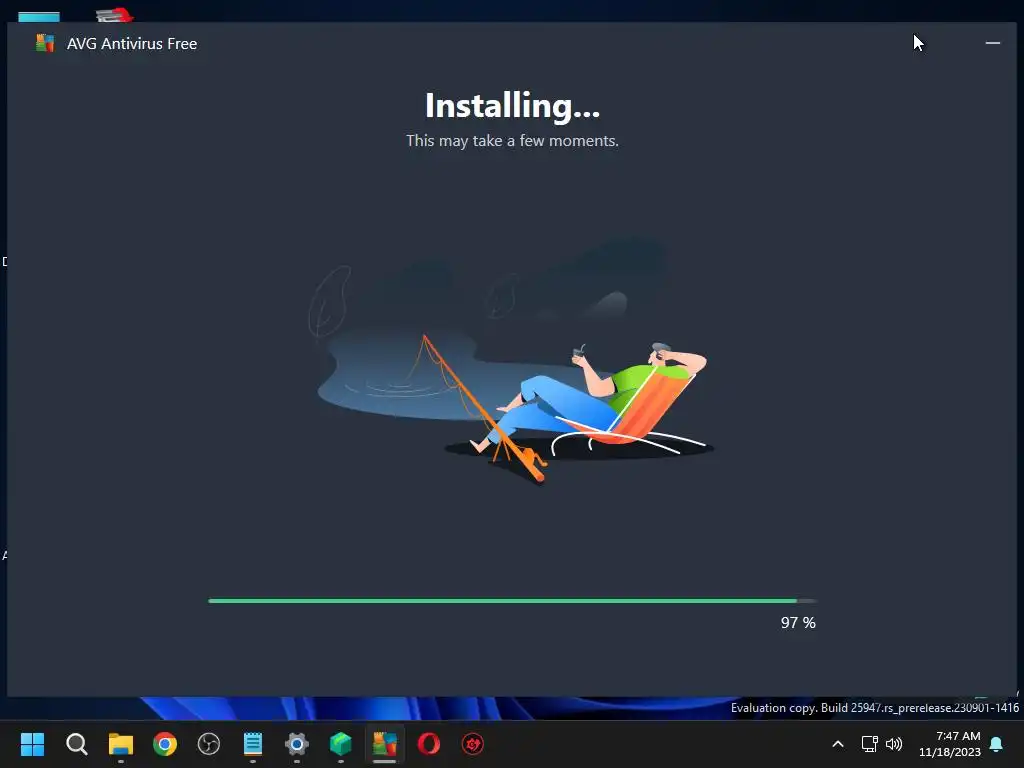Click the AVG Antivirus Free title text
Viewport: 1024px width, 768px height.
132,44
